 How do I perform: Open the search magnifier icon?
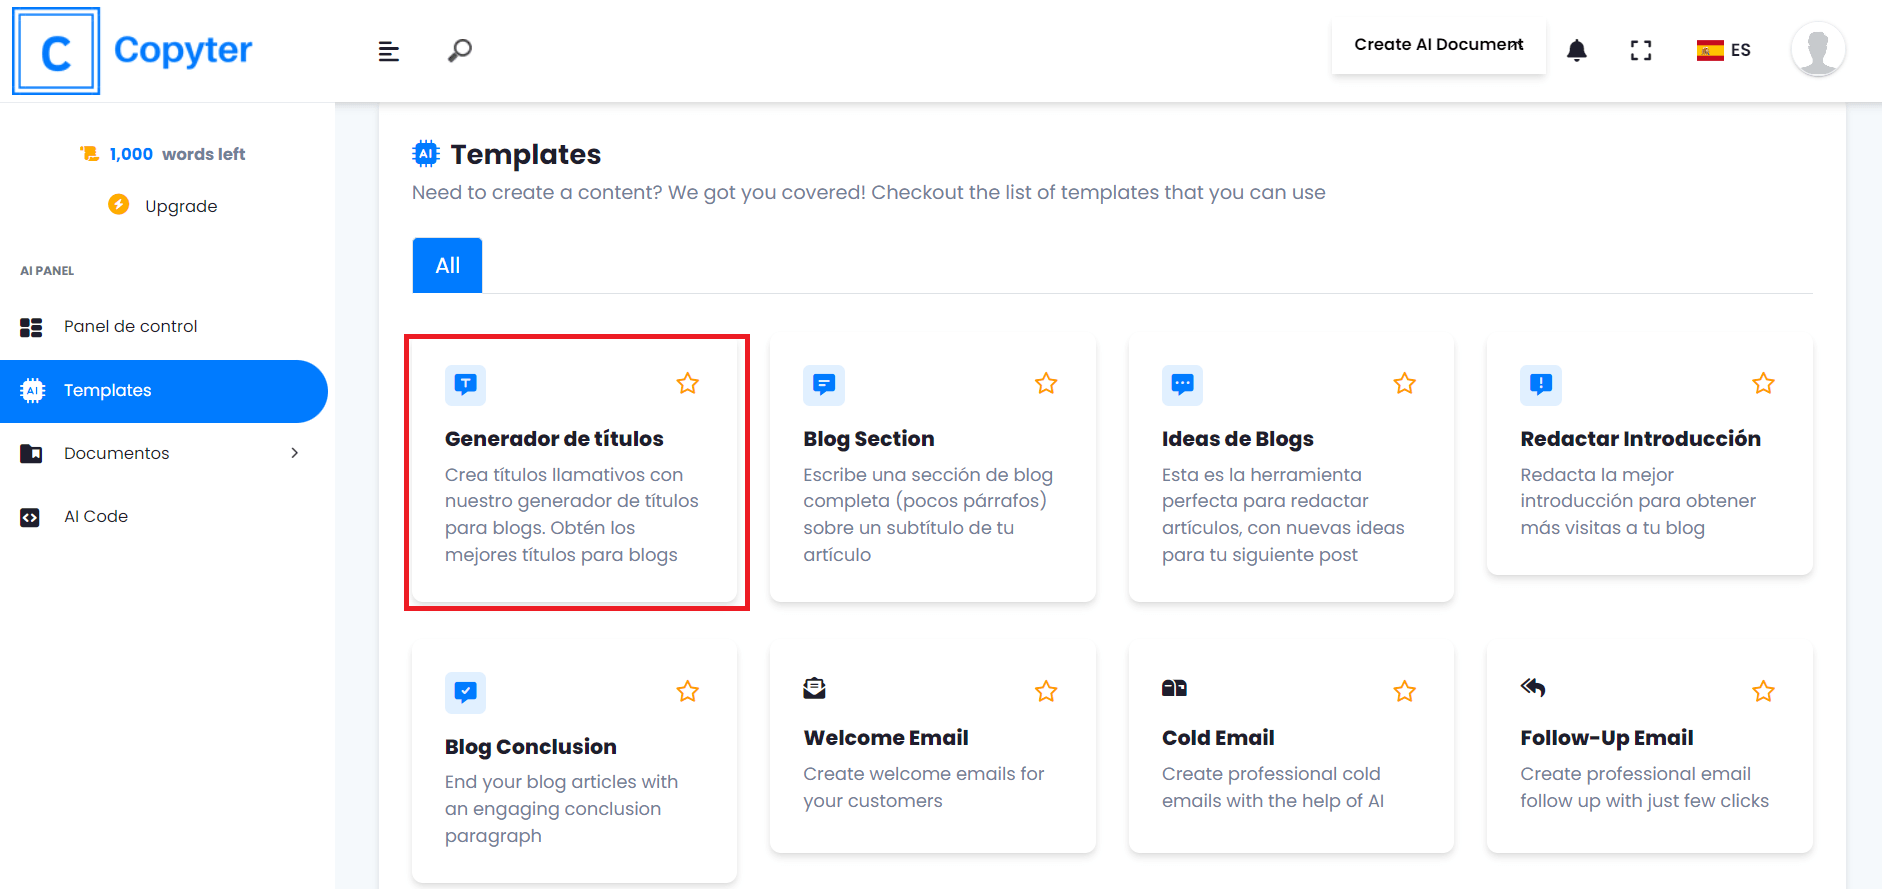460,50
